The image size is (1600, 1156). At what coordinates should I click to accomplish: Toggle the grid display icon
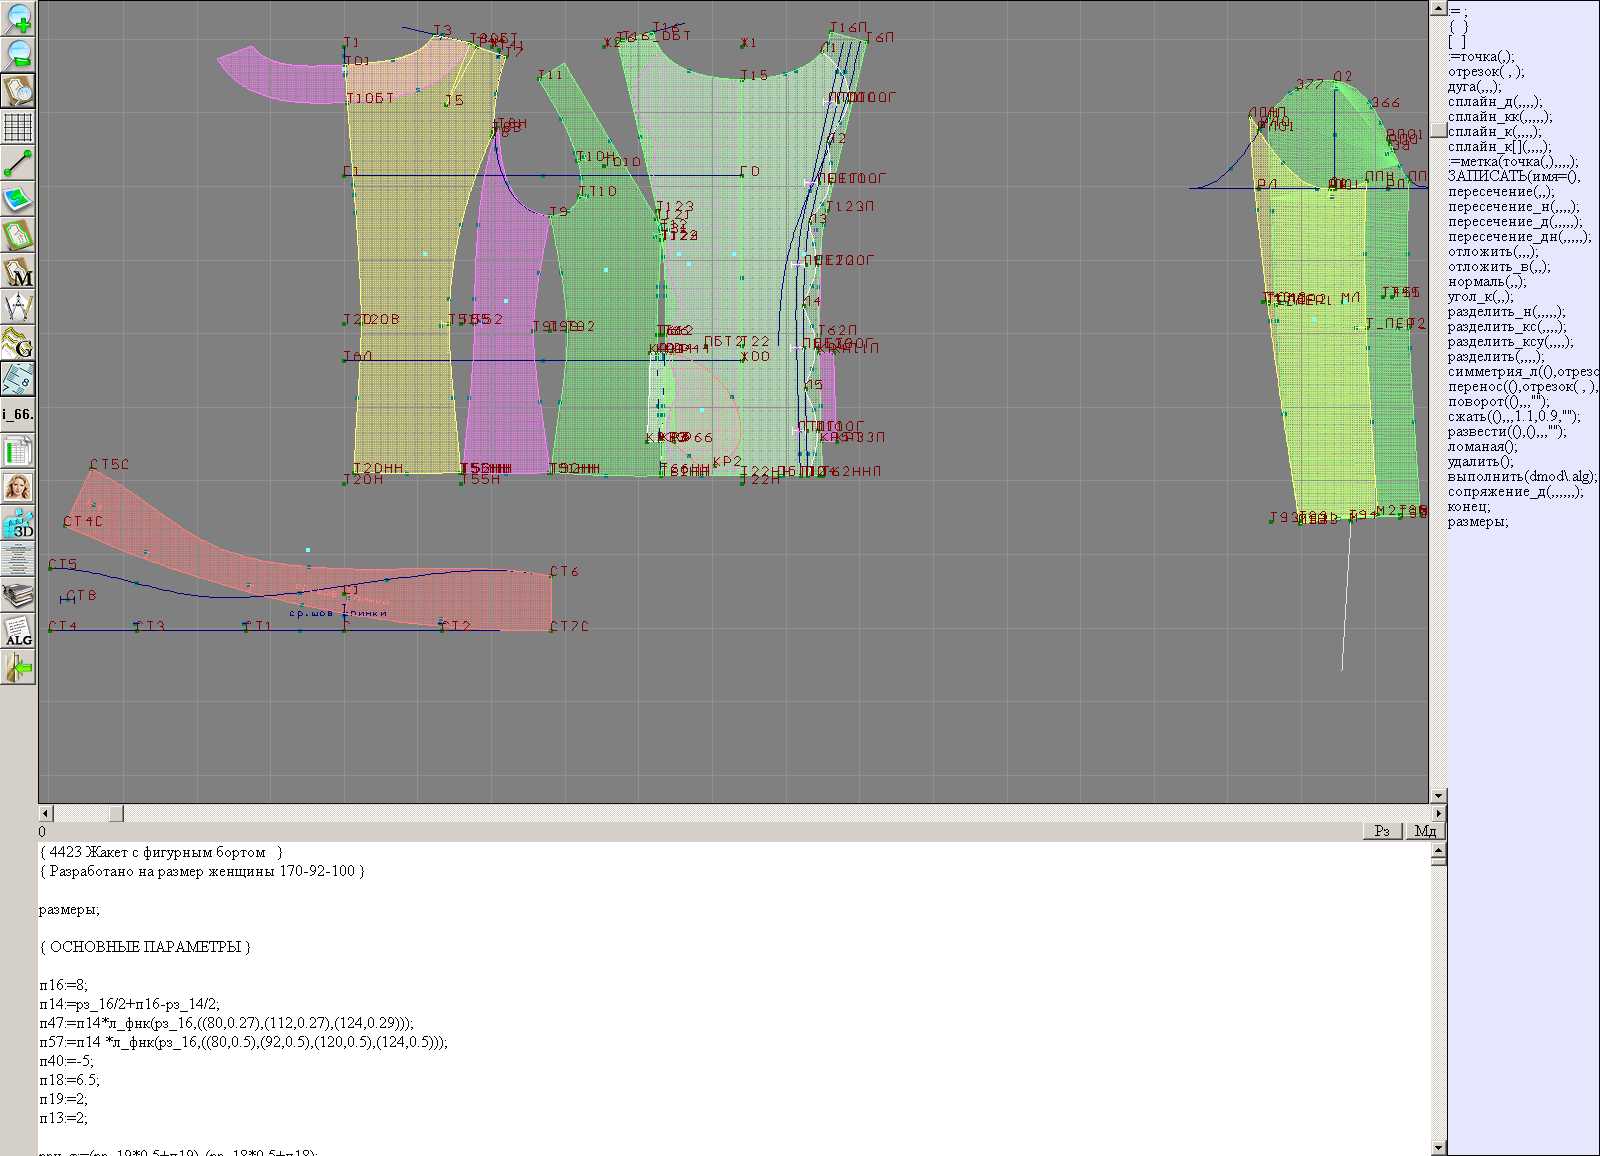[18, 127]
